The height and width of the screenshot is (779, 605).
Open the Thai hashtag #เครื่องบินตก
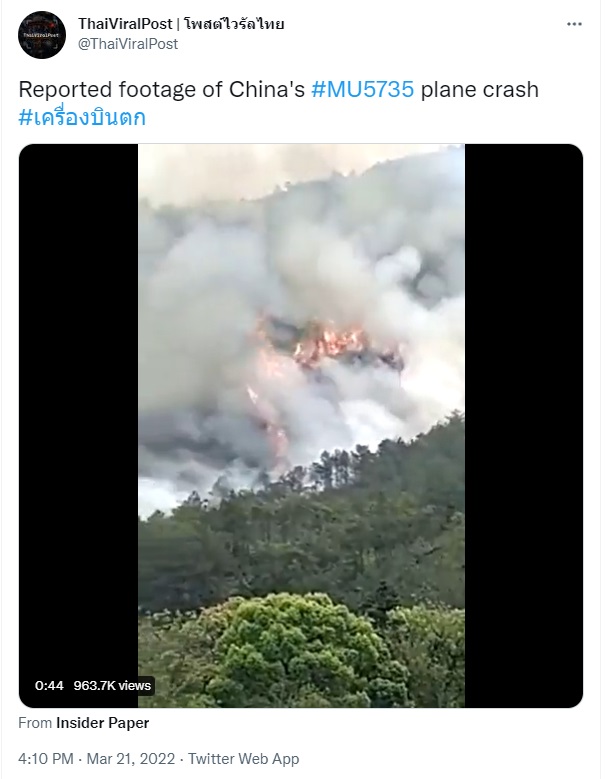tap(82, 118)
